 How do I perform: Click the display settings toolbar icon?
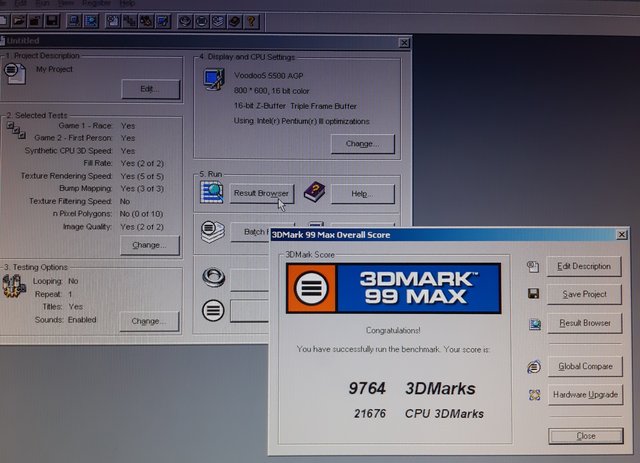click(x=163, y=21)
